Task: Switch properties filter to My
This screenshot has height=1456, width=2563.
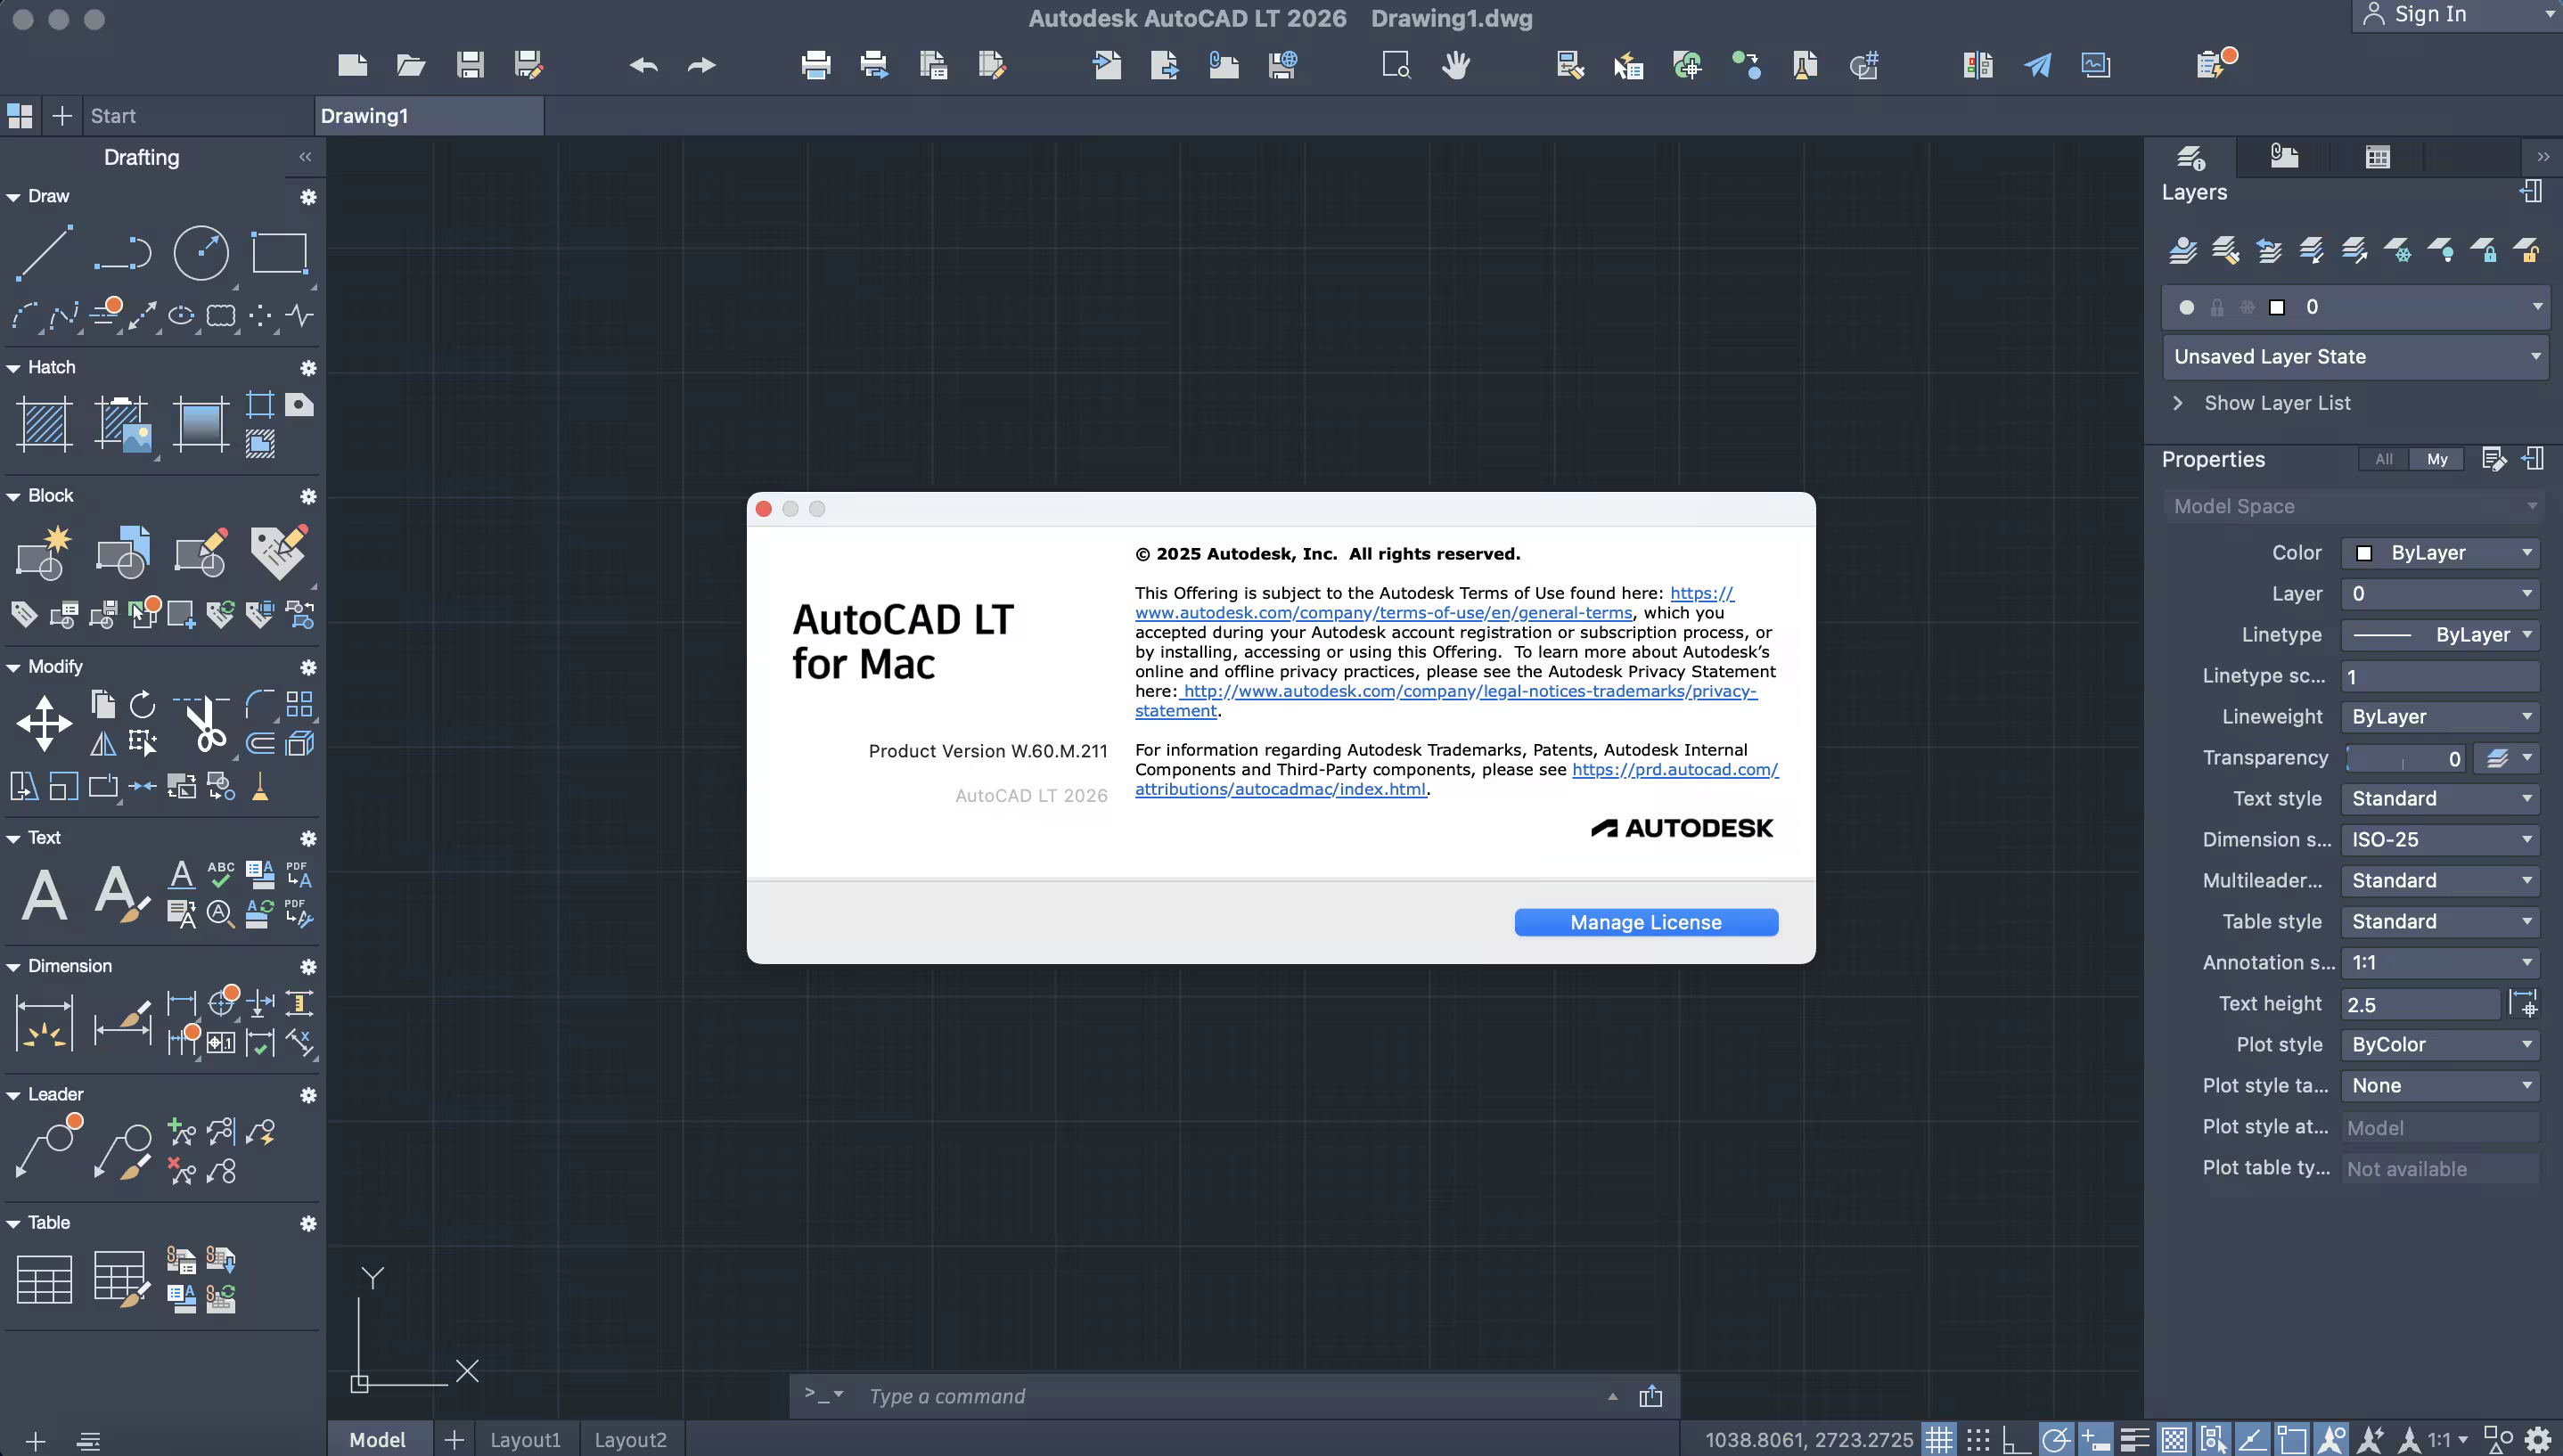Action: coord(2437,459)
